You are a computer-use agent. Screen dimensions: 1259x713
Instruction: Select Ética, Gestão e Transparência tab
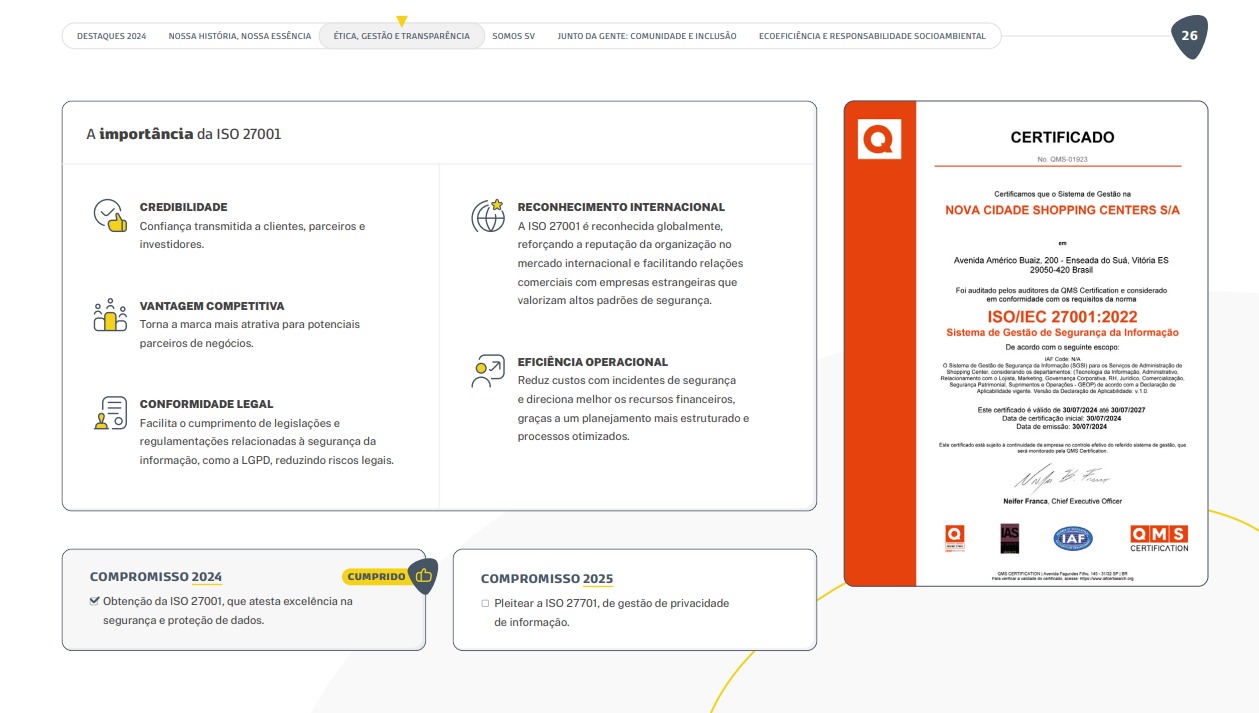point(401,36)
